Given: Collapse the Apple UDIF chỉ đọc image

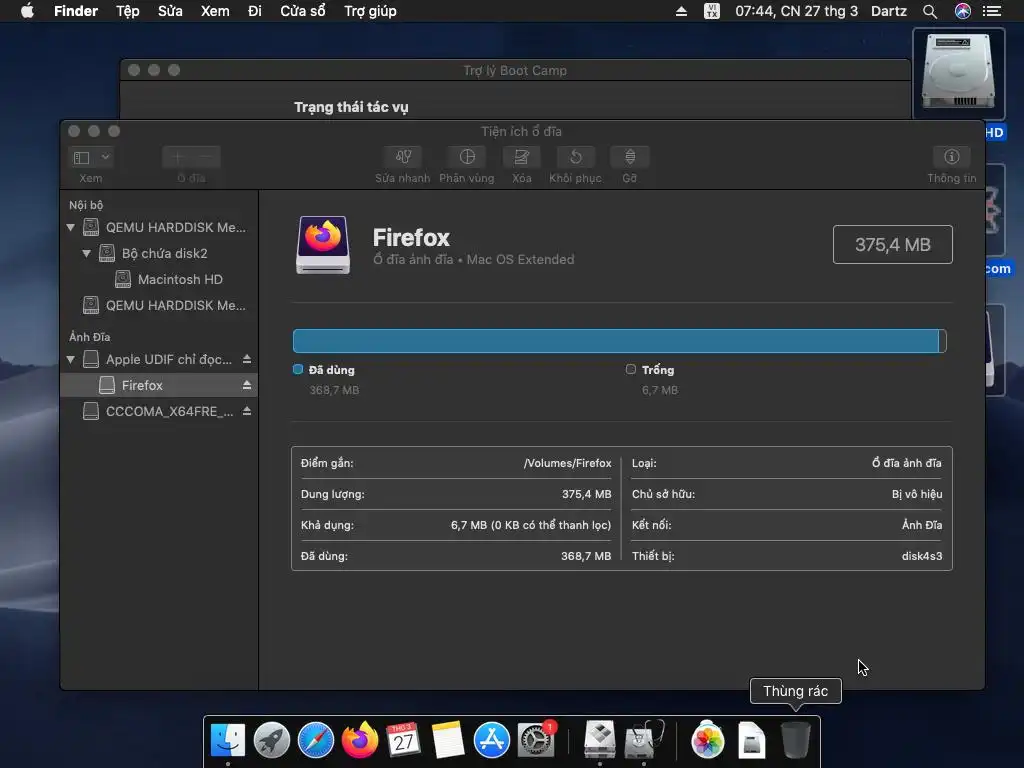Looking at the screenshot, I should pyautogui.click(x=71, y=359).
